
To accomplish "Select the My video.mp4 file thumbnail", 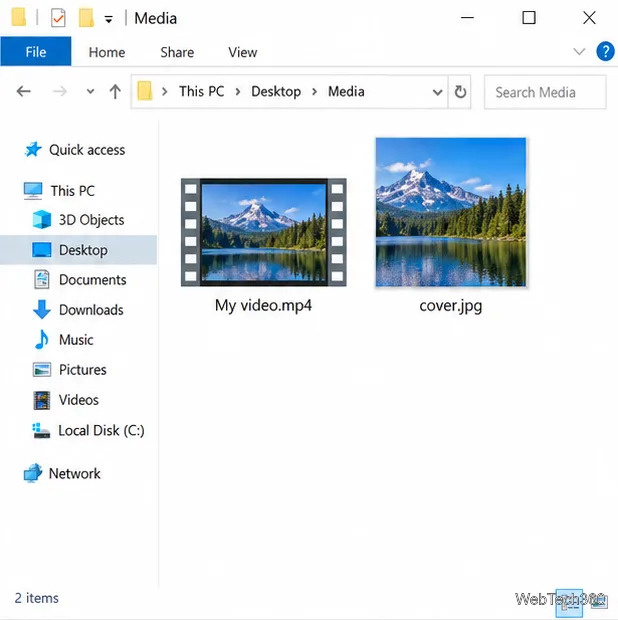I will [x=264, y=232].
